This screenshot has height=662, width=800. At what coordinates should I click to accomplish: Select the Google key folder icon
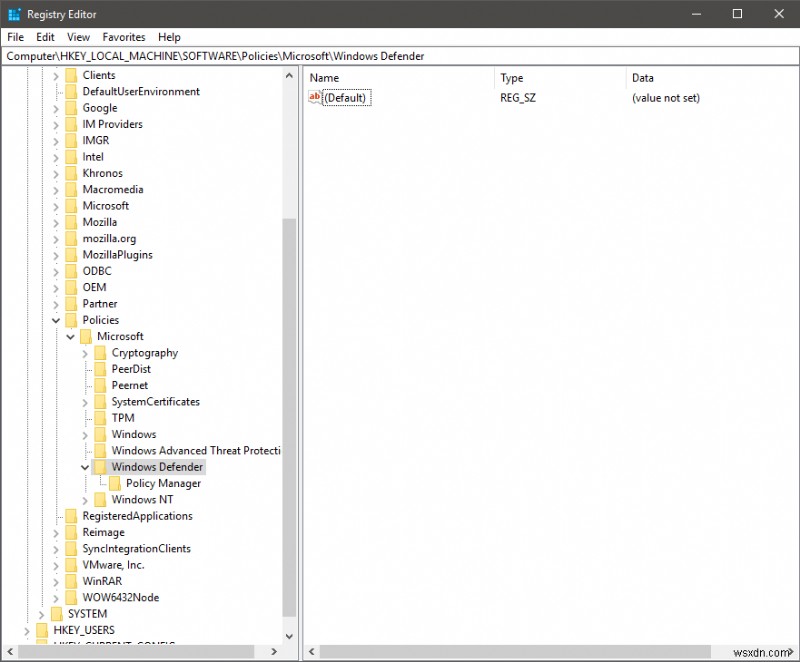(x=71, y=107)
